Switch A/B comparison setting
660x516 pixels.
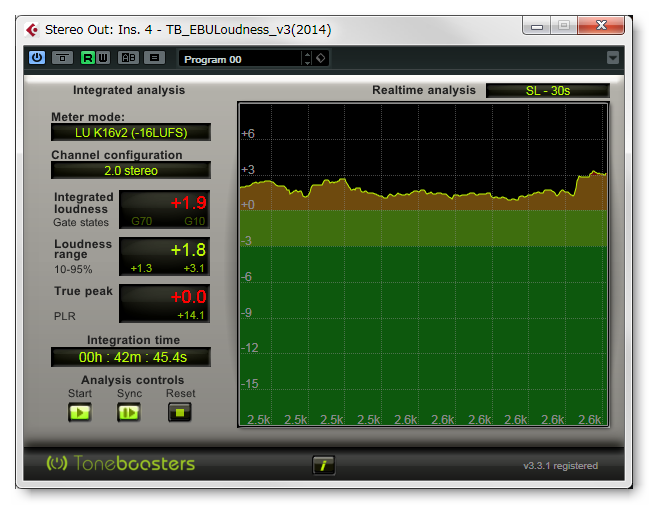(x=128, y=58)
